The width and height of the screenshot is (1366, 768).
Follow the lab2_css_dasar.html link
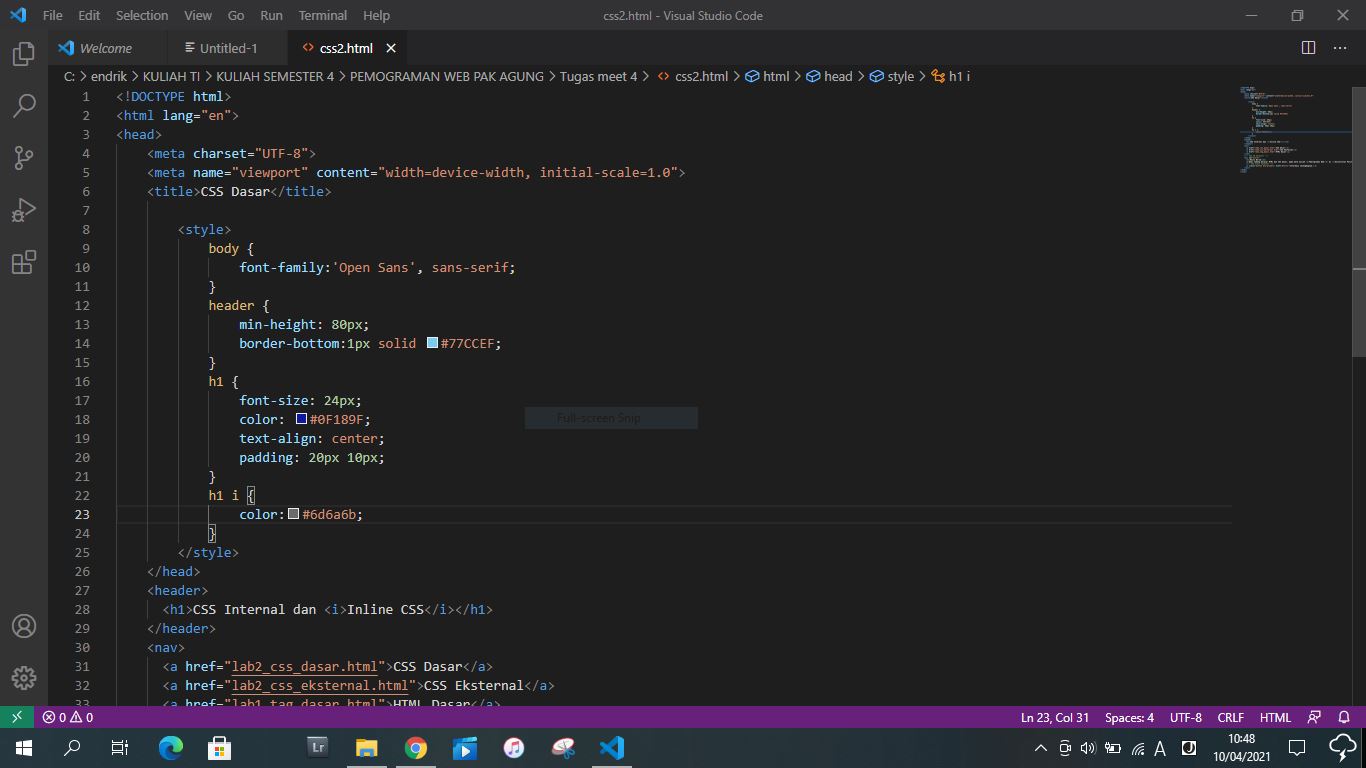point(303,666)
